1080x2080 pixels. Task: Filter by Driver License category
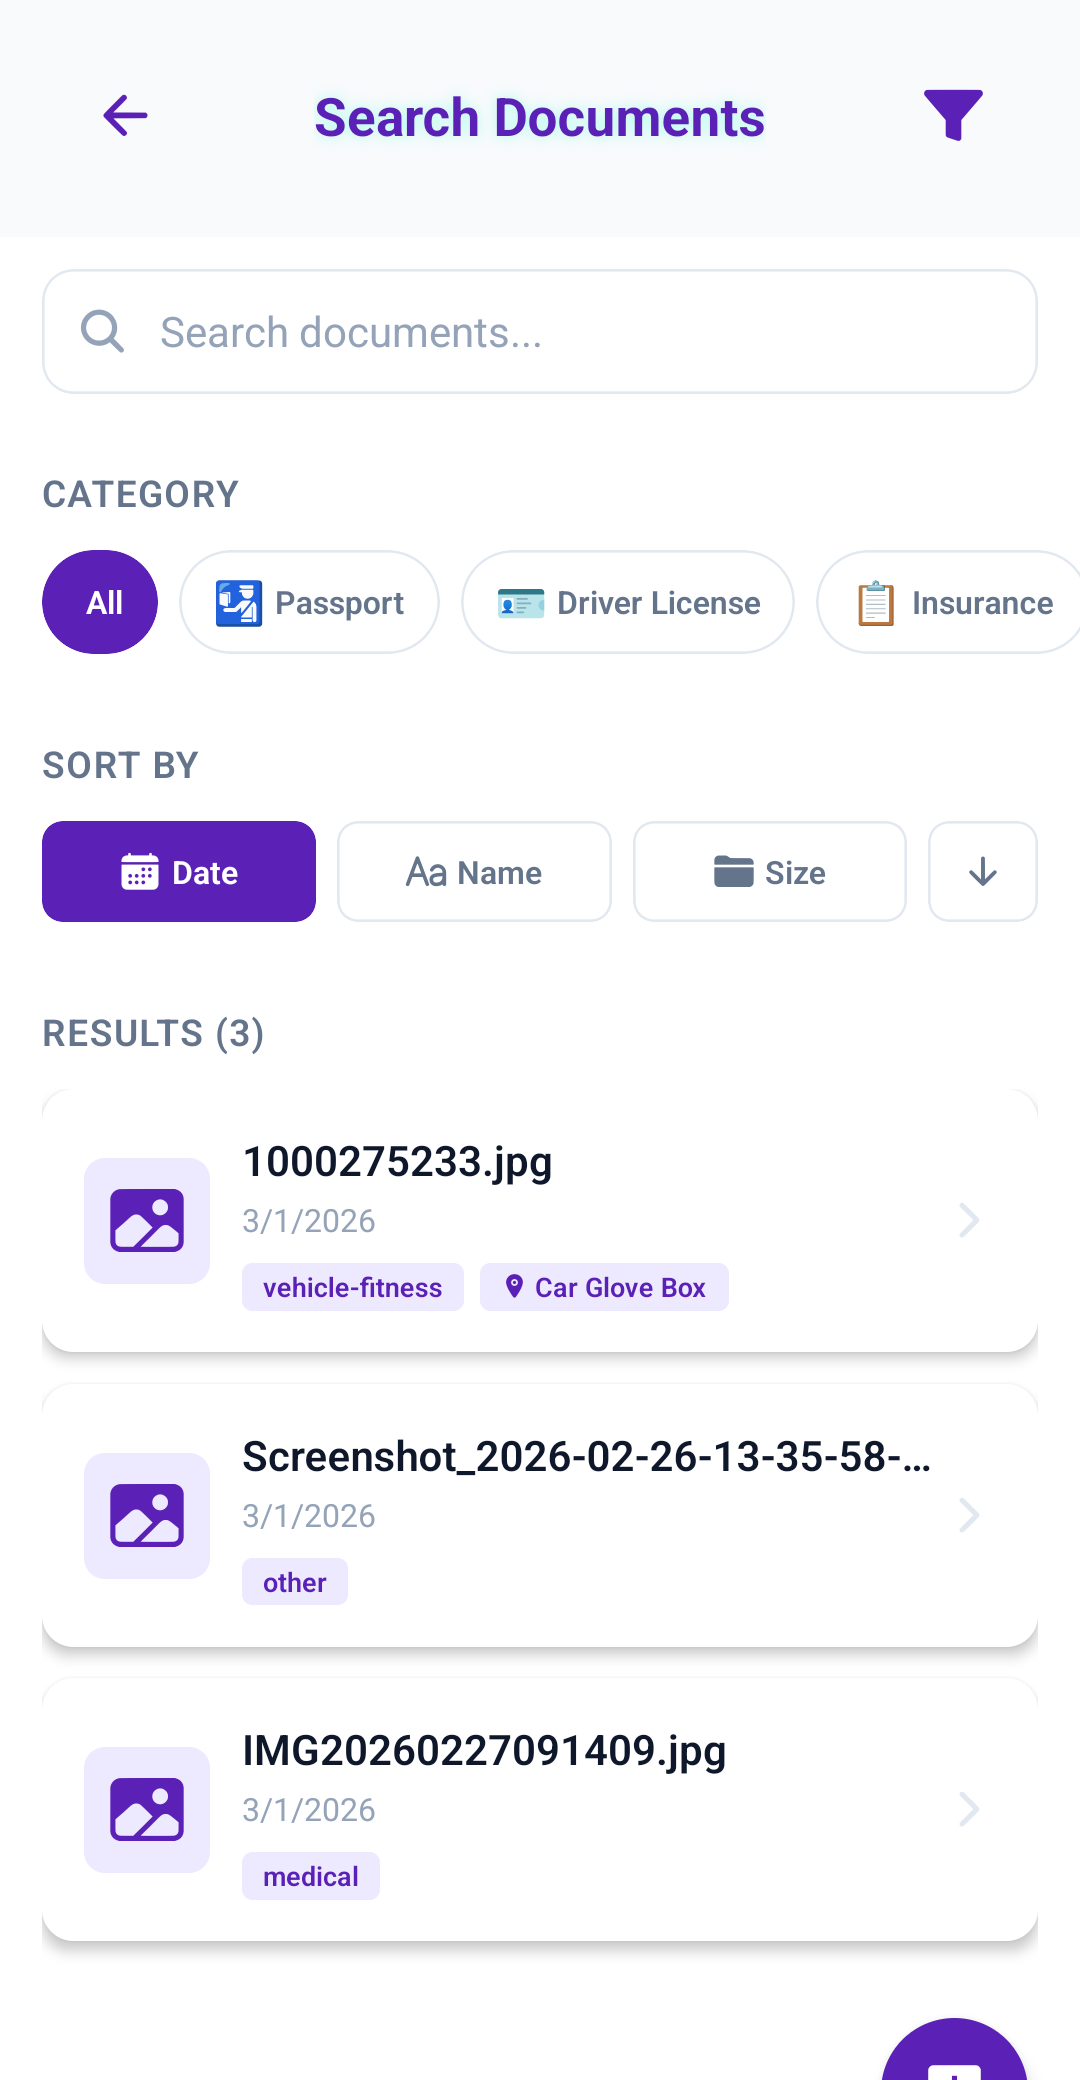(628, 602)
